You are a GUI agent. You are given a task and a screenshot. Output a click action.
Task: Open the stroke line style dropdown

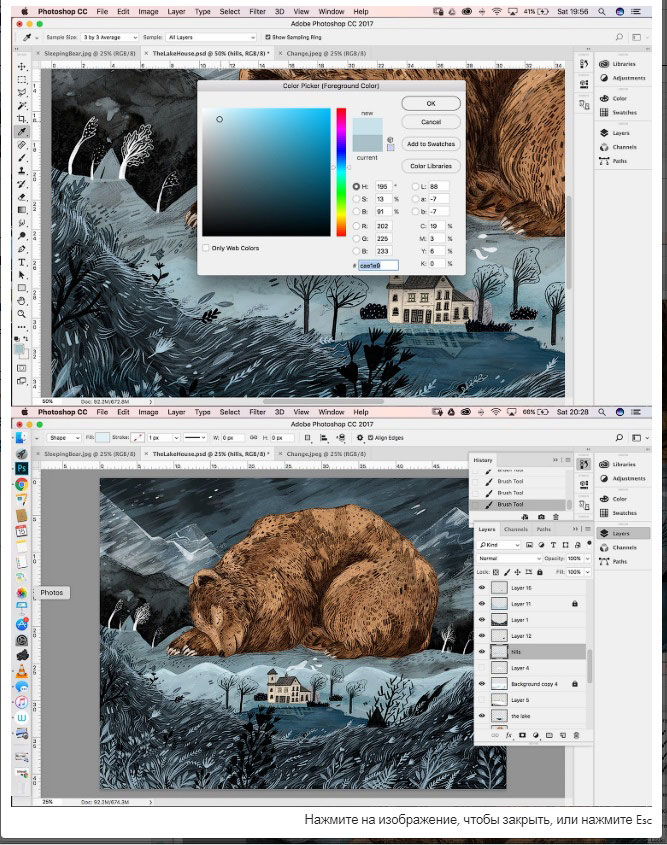tap(195, 438)
